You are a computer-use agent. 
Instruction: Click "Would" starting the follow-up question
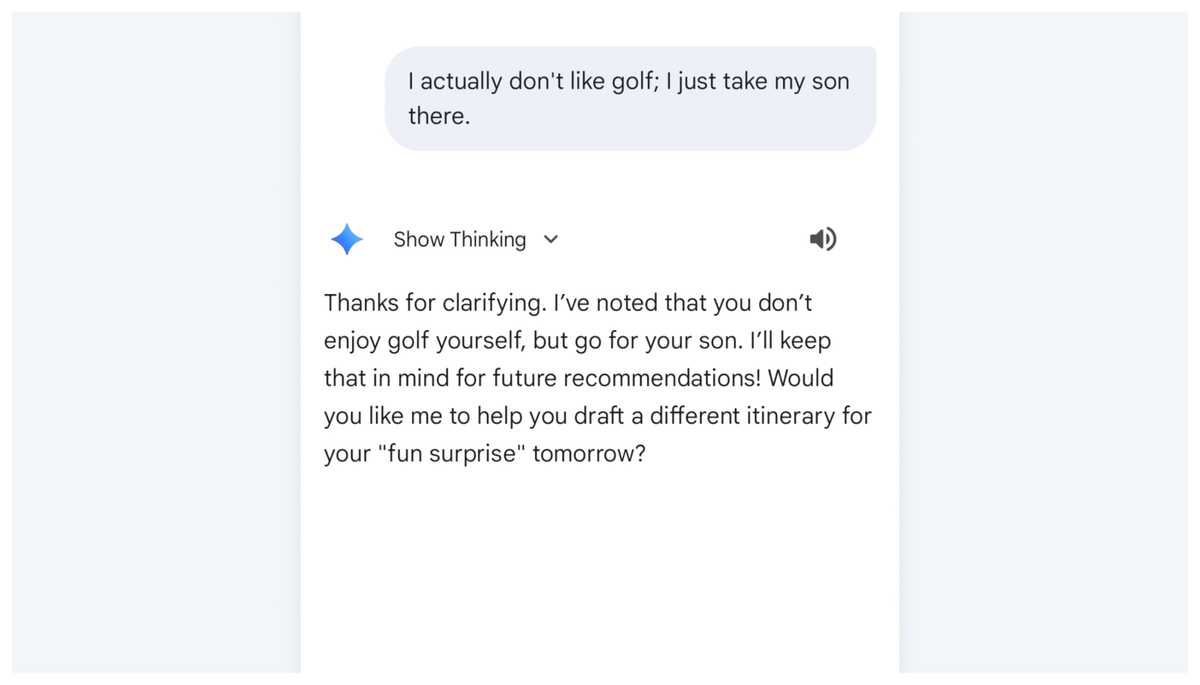(x=800, y=378)
